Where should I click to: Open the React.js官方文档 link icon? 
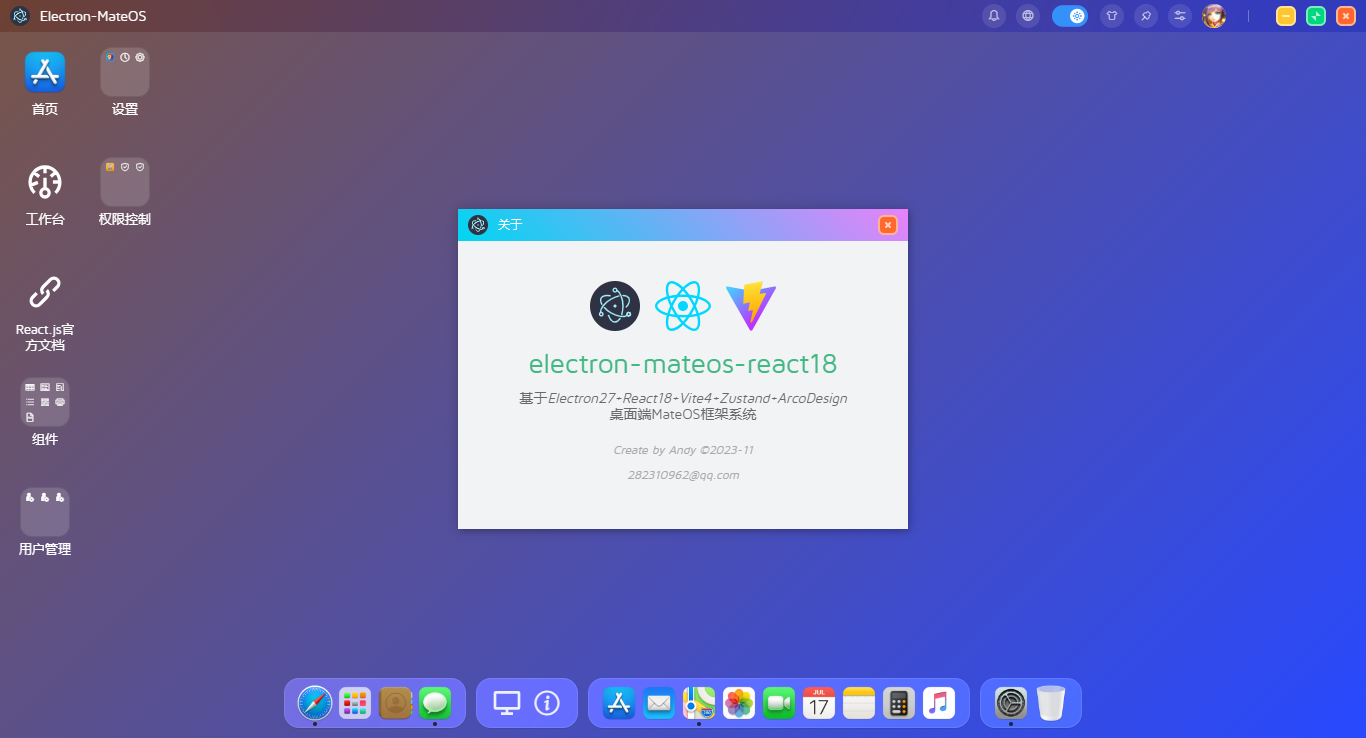[x=45, y=292]
